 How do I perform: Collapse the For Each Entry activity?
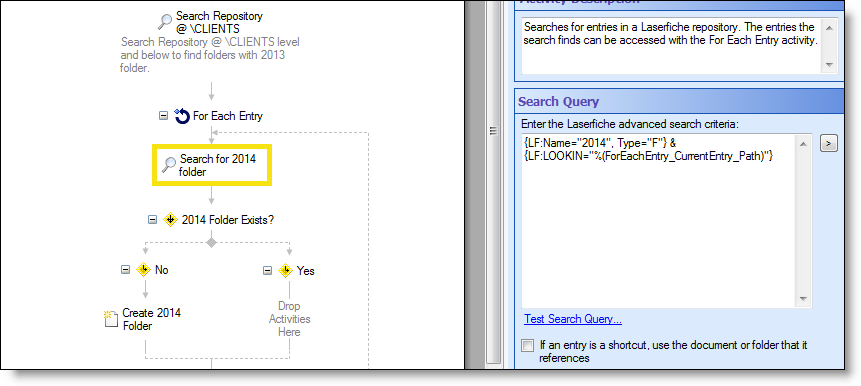point(163,116)
